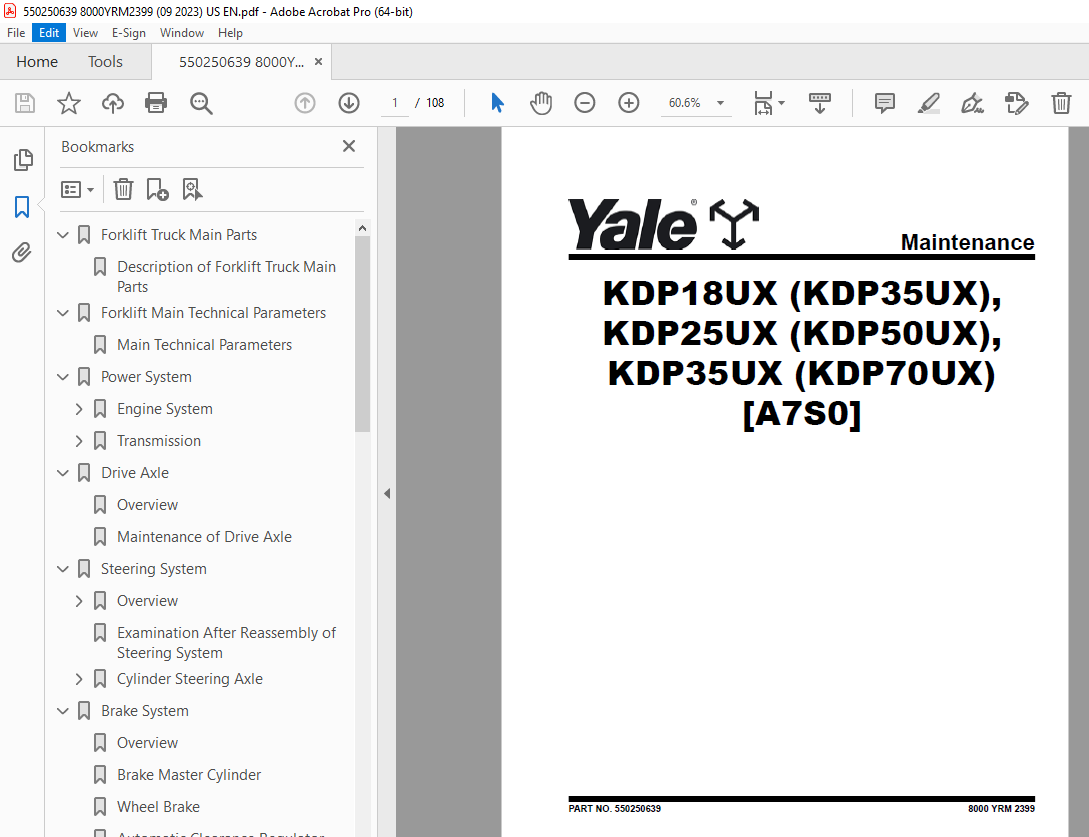Viewport: 1089px width, 837px height.
Task: Open Overview bookmark under Brake System
Action: (x=147, y=743)
